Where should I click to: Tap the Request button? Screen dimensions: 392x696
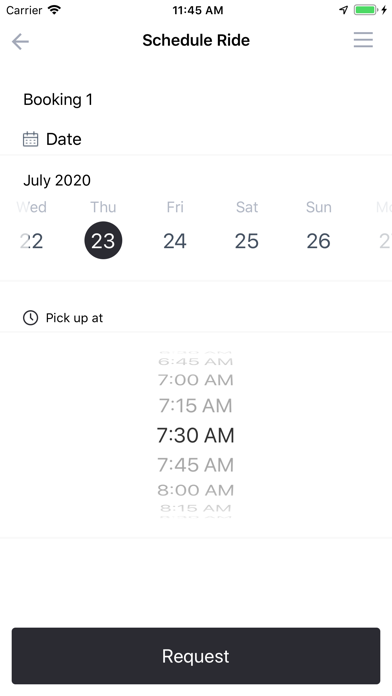[x=196, y=656]
